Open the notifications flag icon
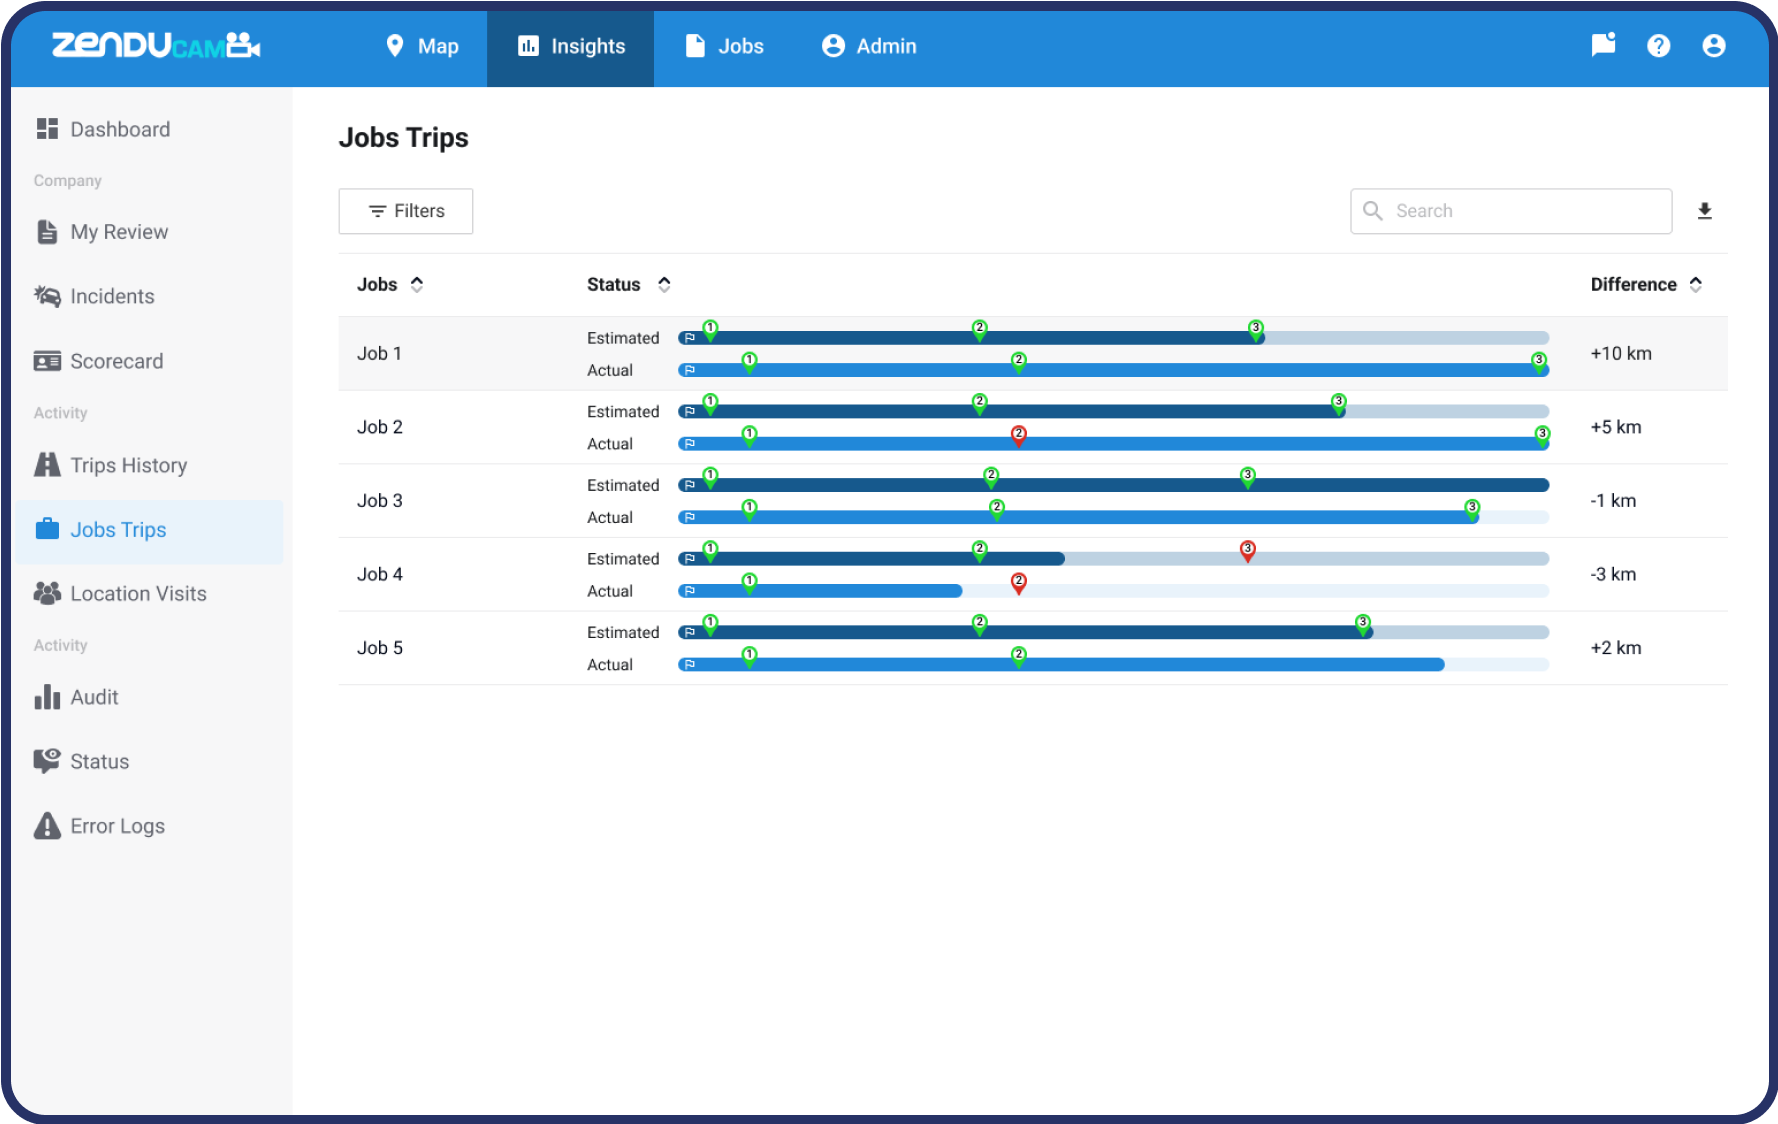Image resolution: width=1778 pixels, height=1124 pixels. click(x=1603, y=46)
